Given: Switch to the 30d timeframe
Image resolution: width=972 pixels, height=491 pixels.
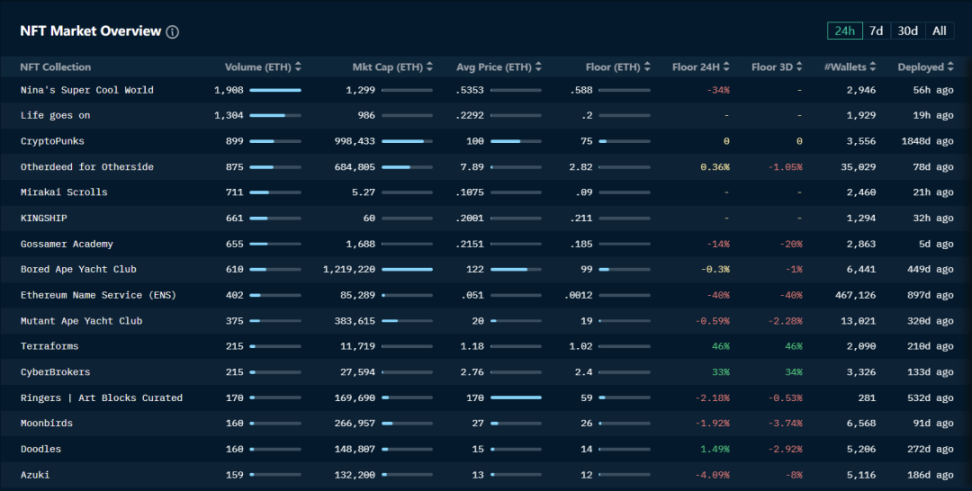Looking at the screenshot, I should tap(908, 31).
